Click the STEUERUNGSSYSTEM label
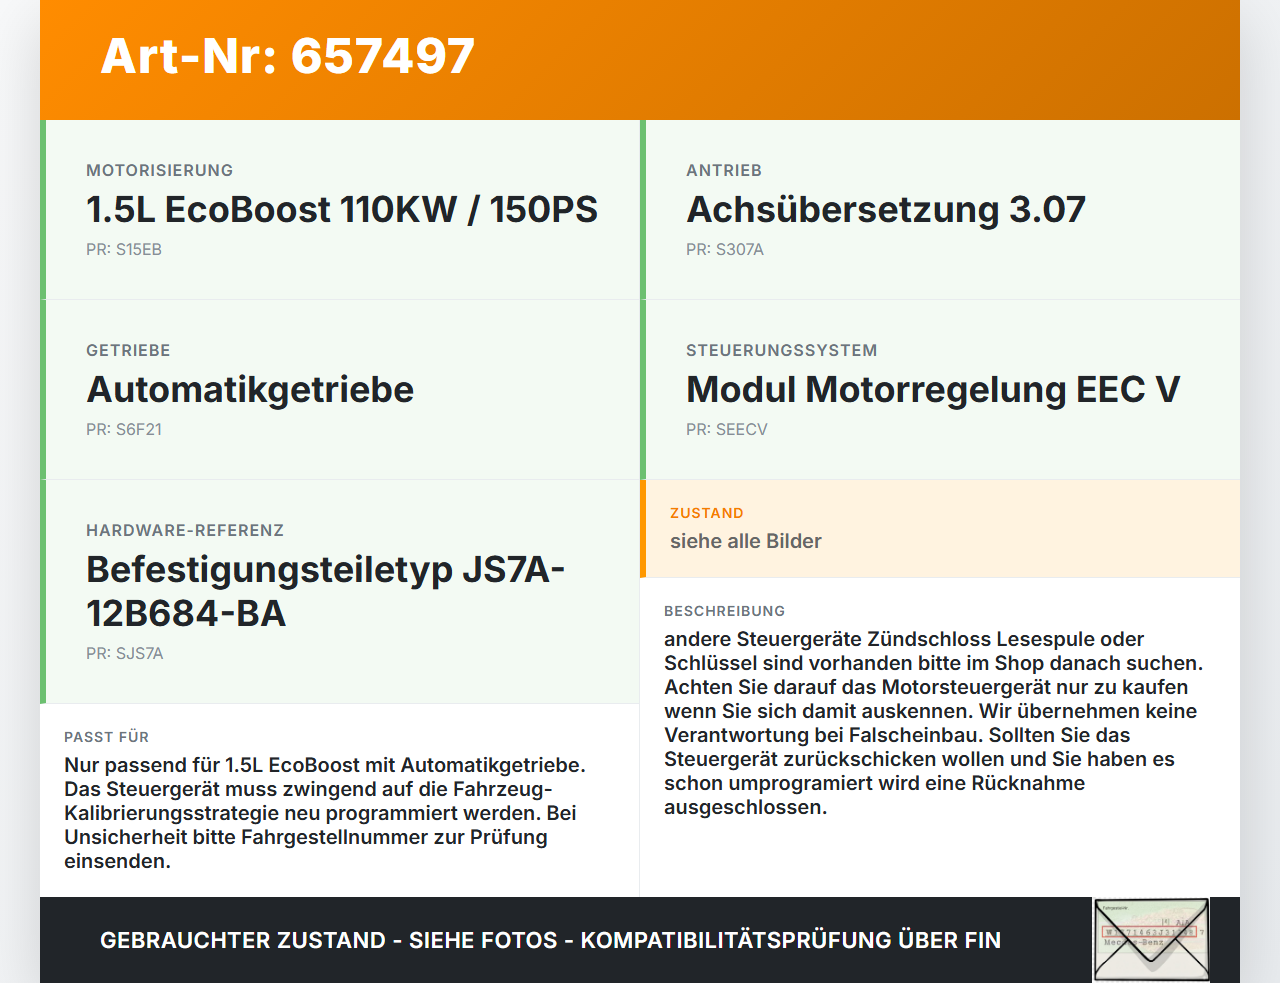The width and height of the screenshot is (1280, 983). pyautogui.click(x=782, y=350)
